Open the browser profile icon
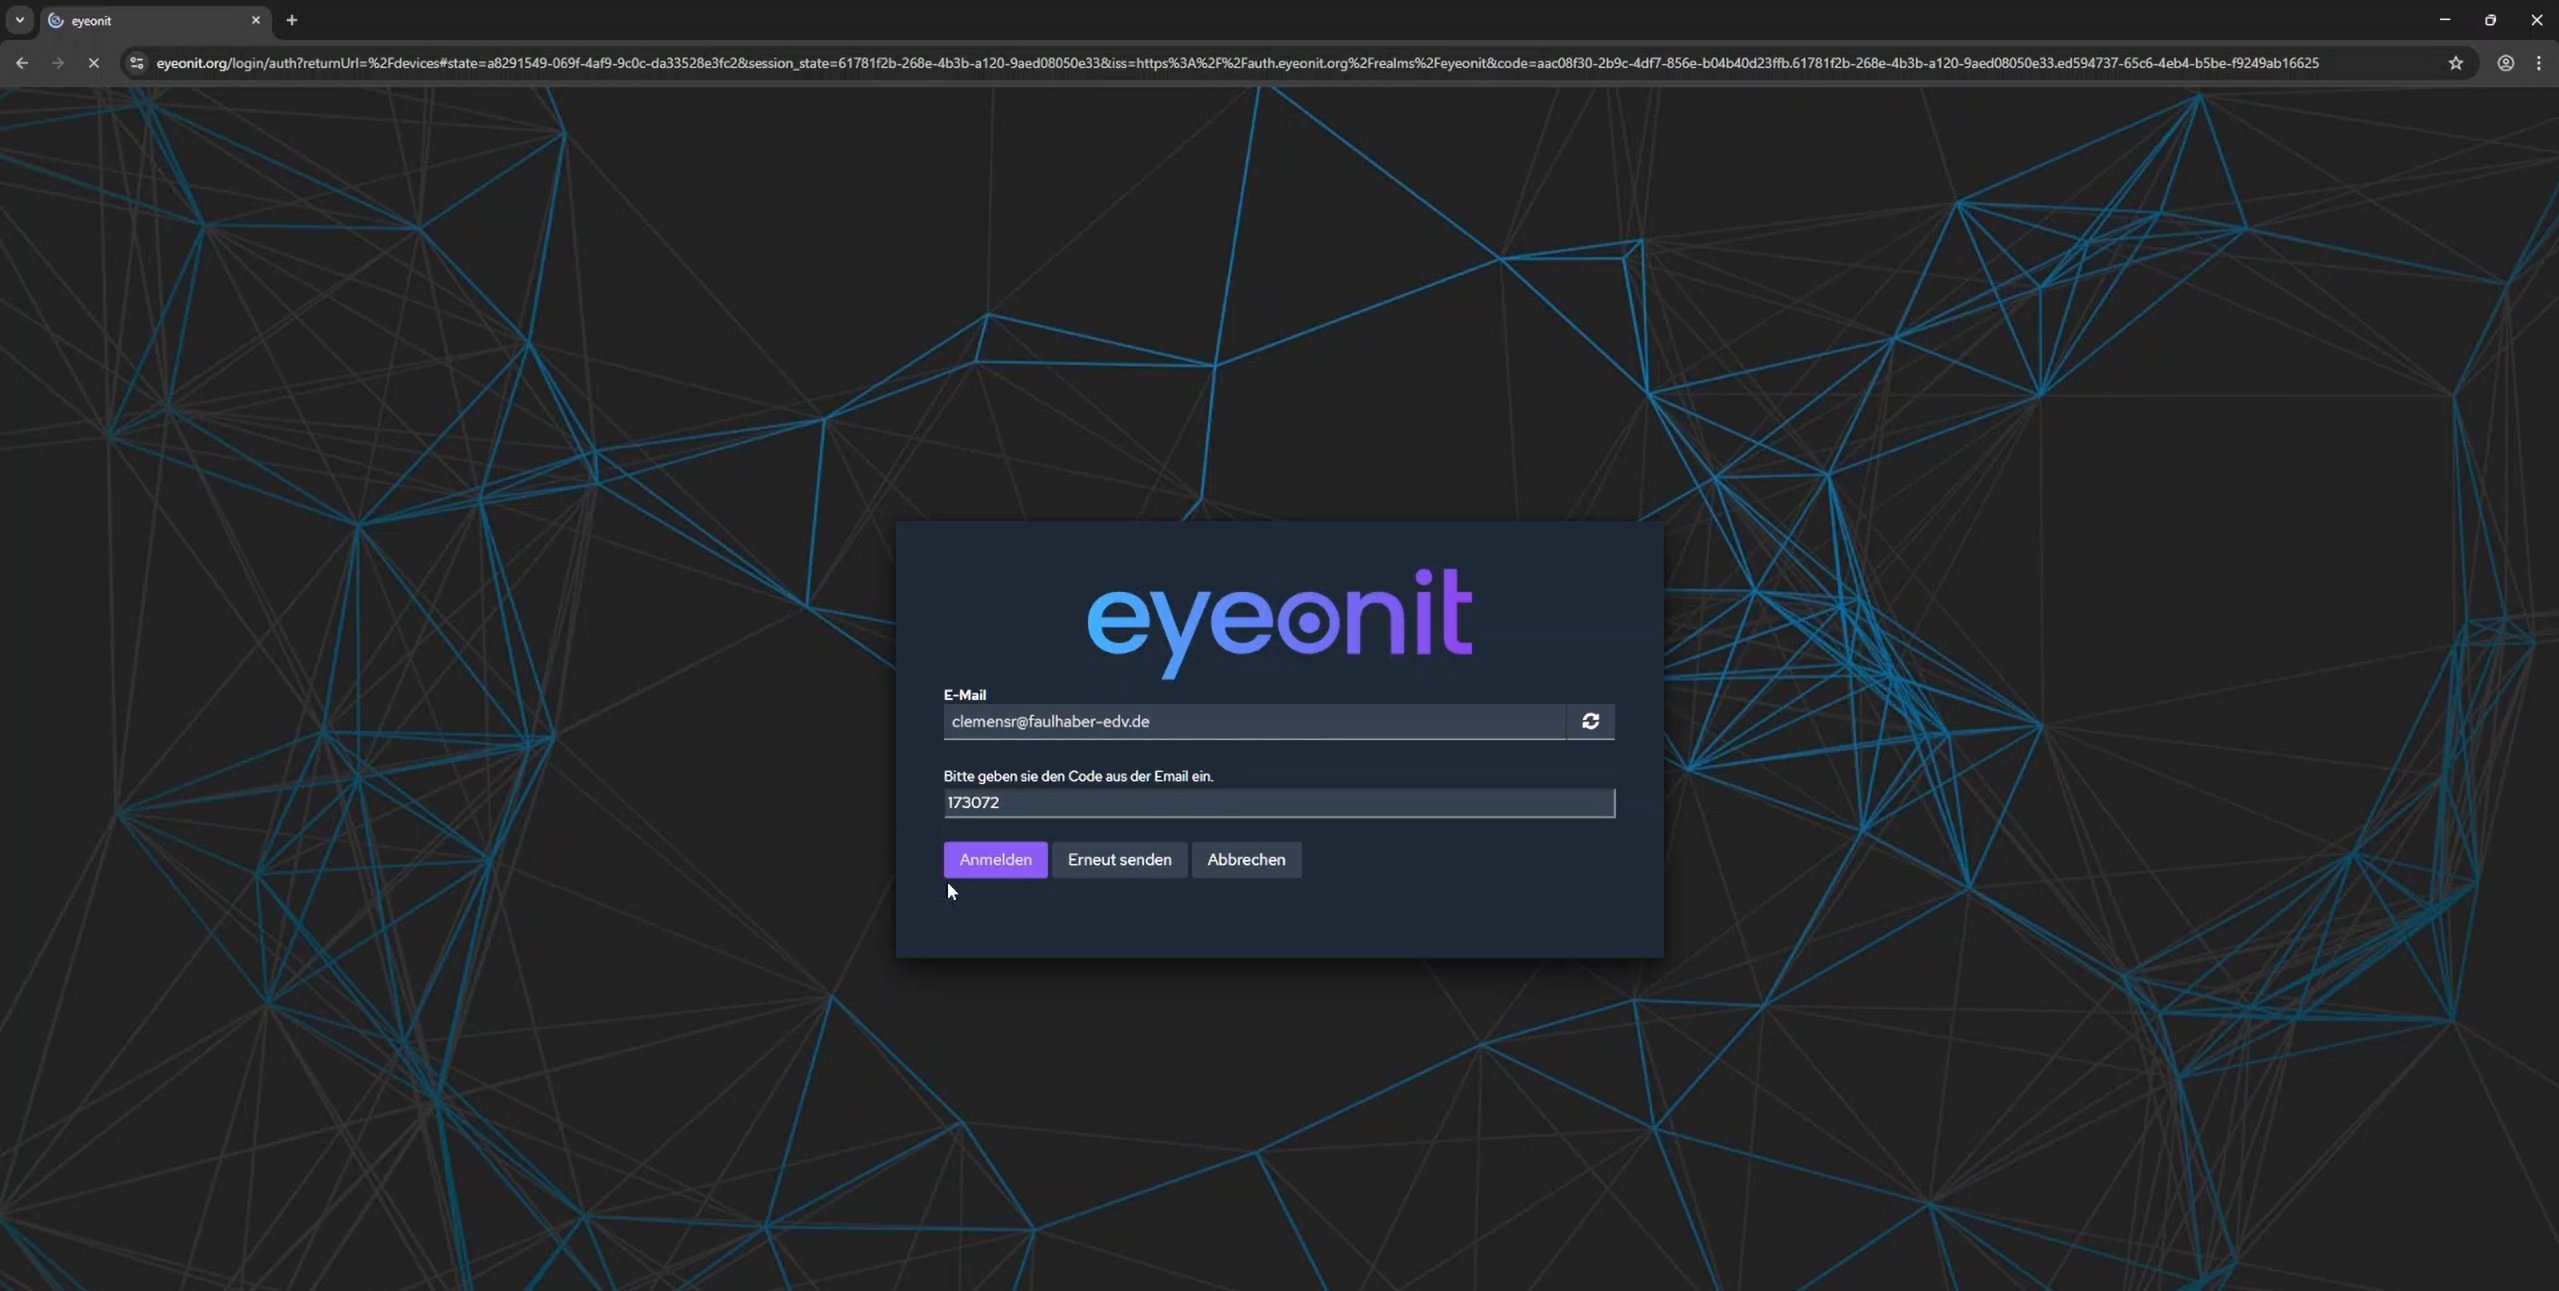 tap(2505, 63)
